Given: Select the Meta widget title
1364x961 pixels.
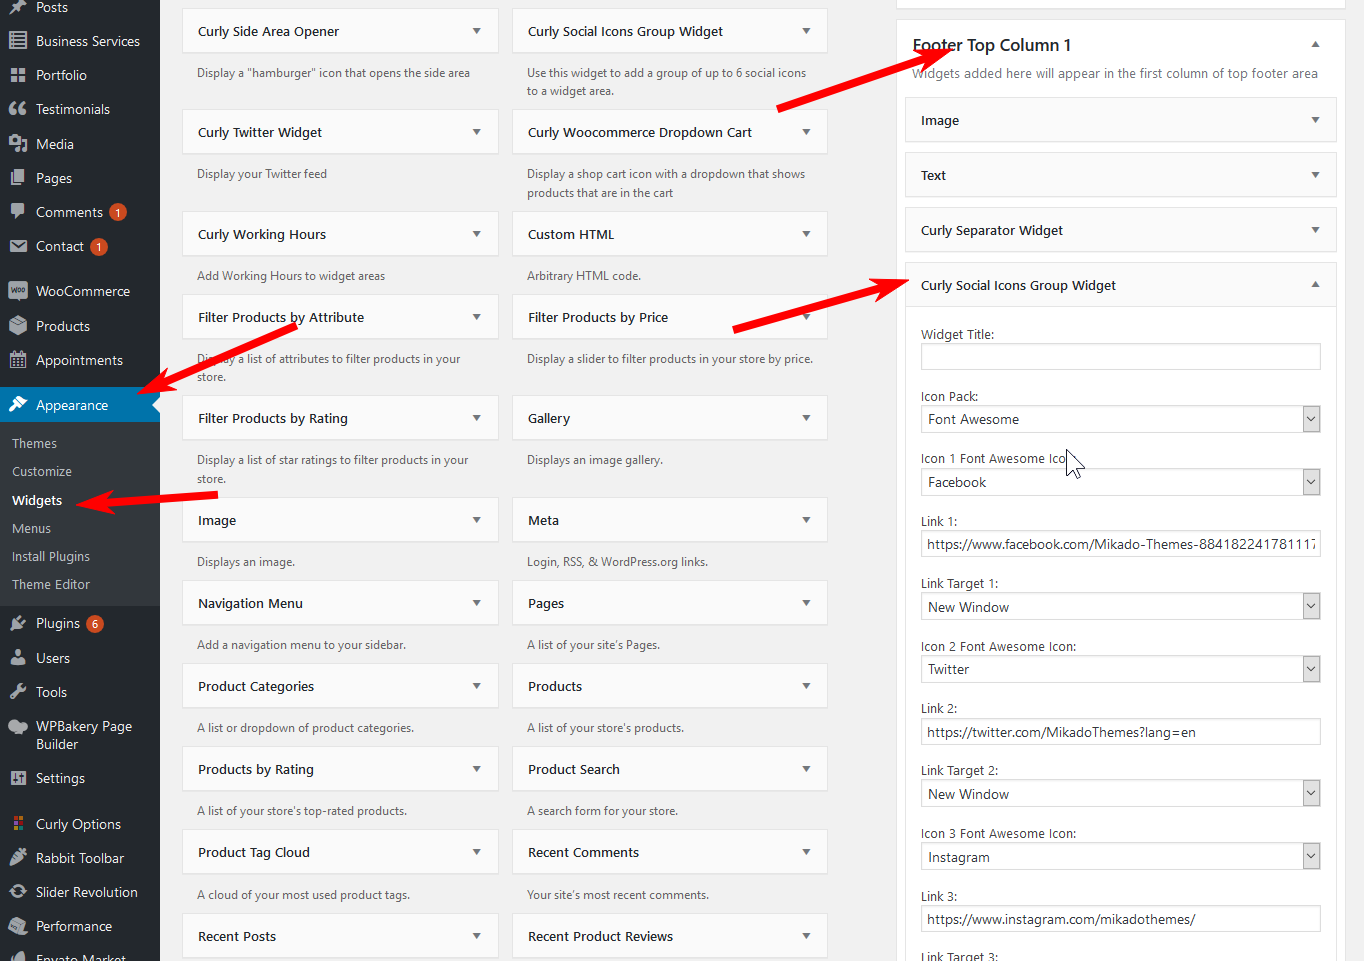Looking at the screenshot, I should click(x=543, y=520).
